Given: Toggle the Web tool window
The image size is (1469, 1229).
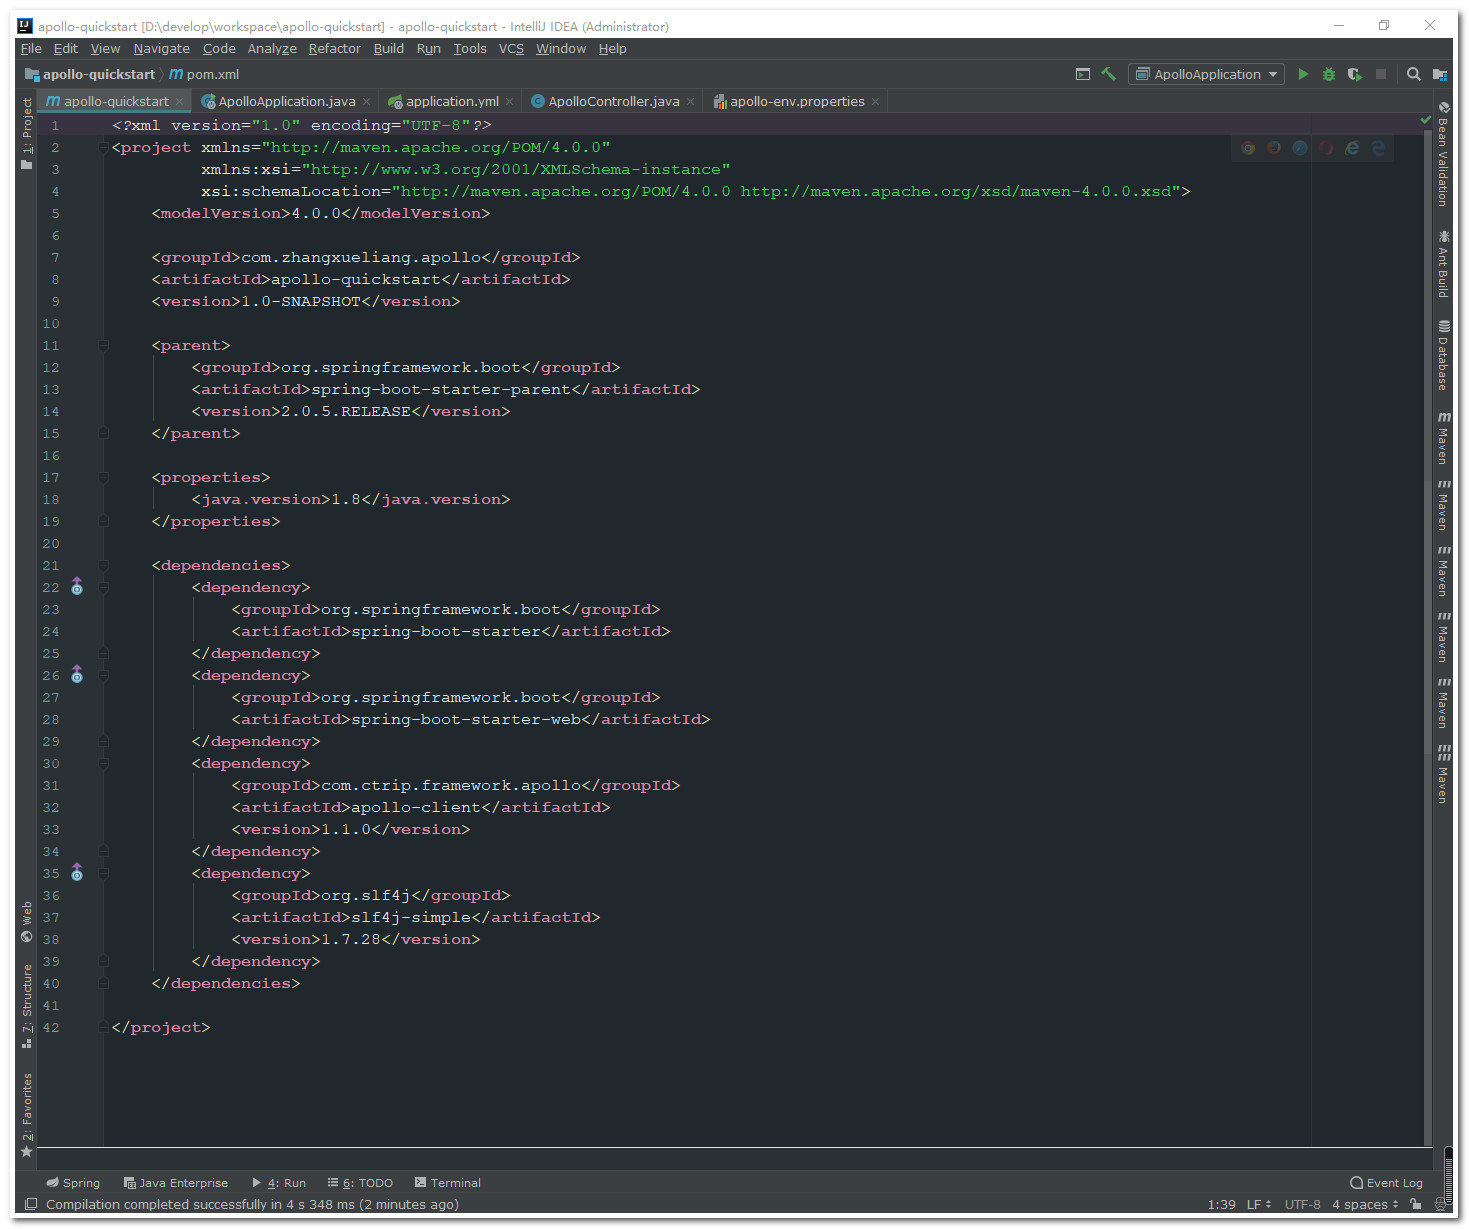Looking at the screenshot, I should pos(27,922).
